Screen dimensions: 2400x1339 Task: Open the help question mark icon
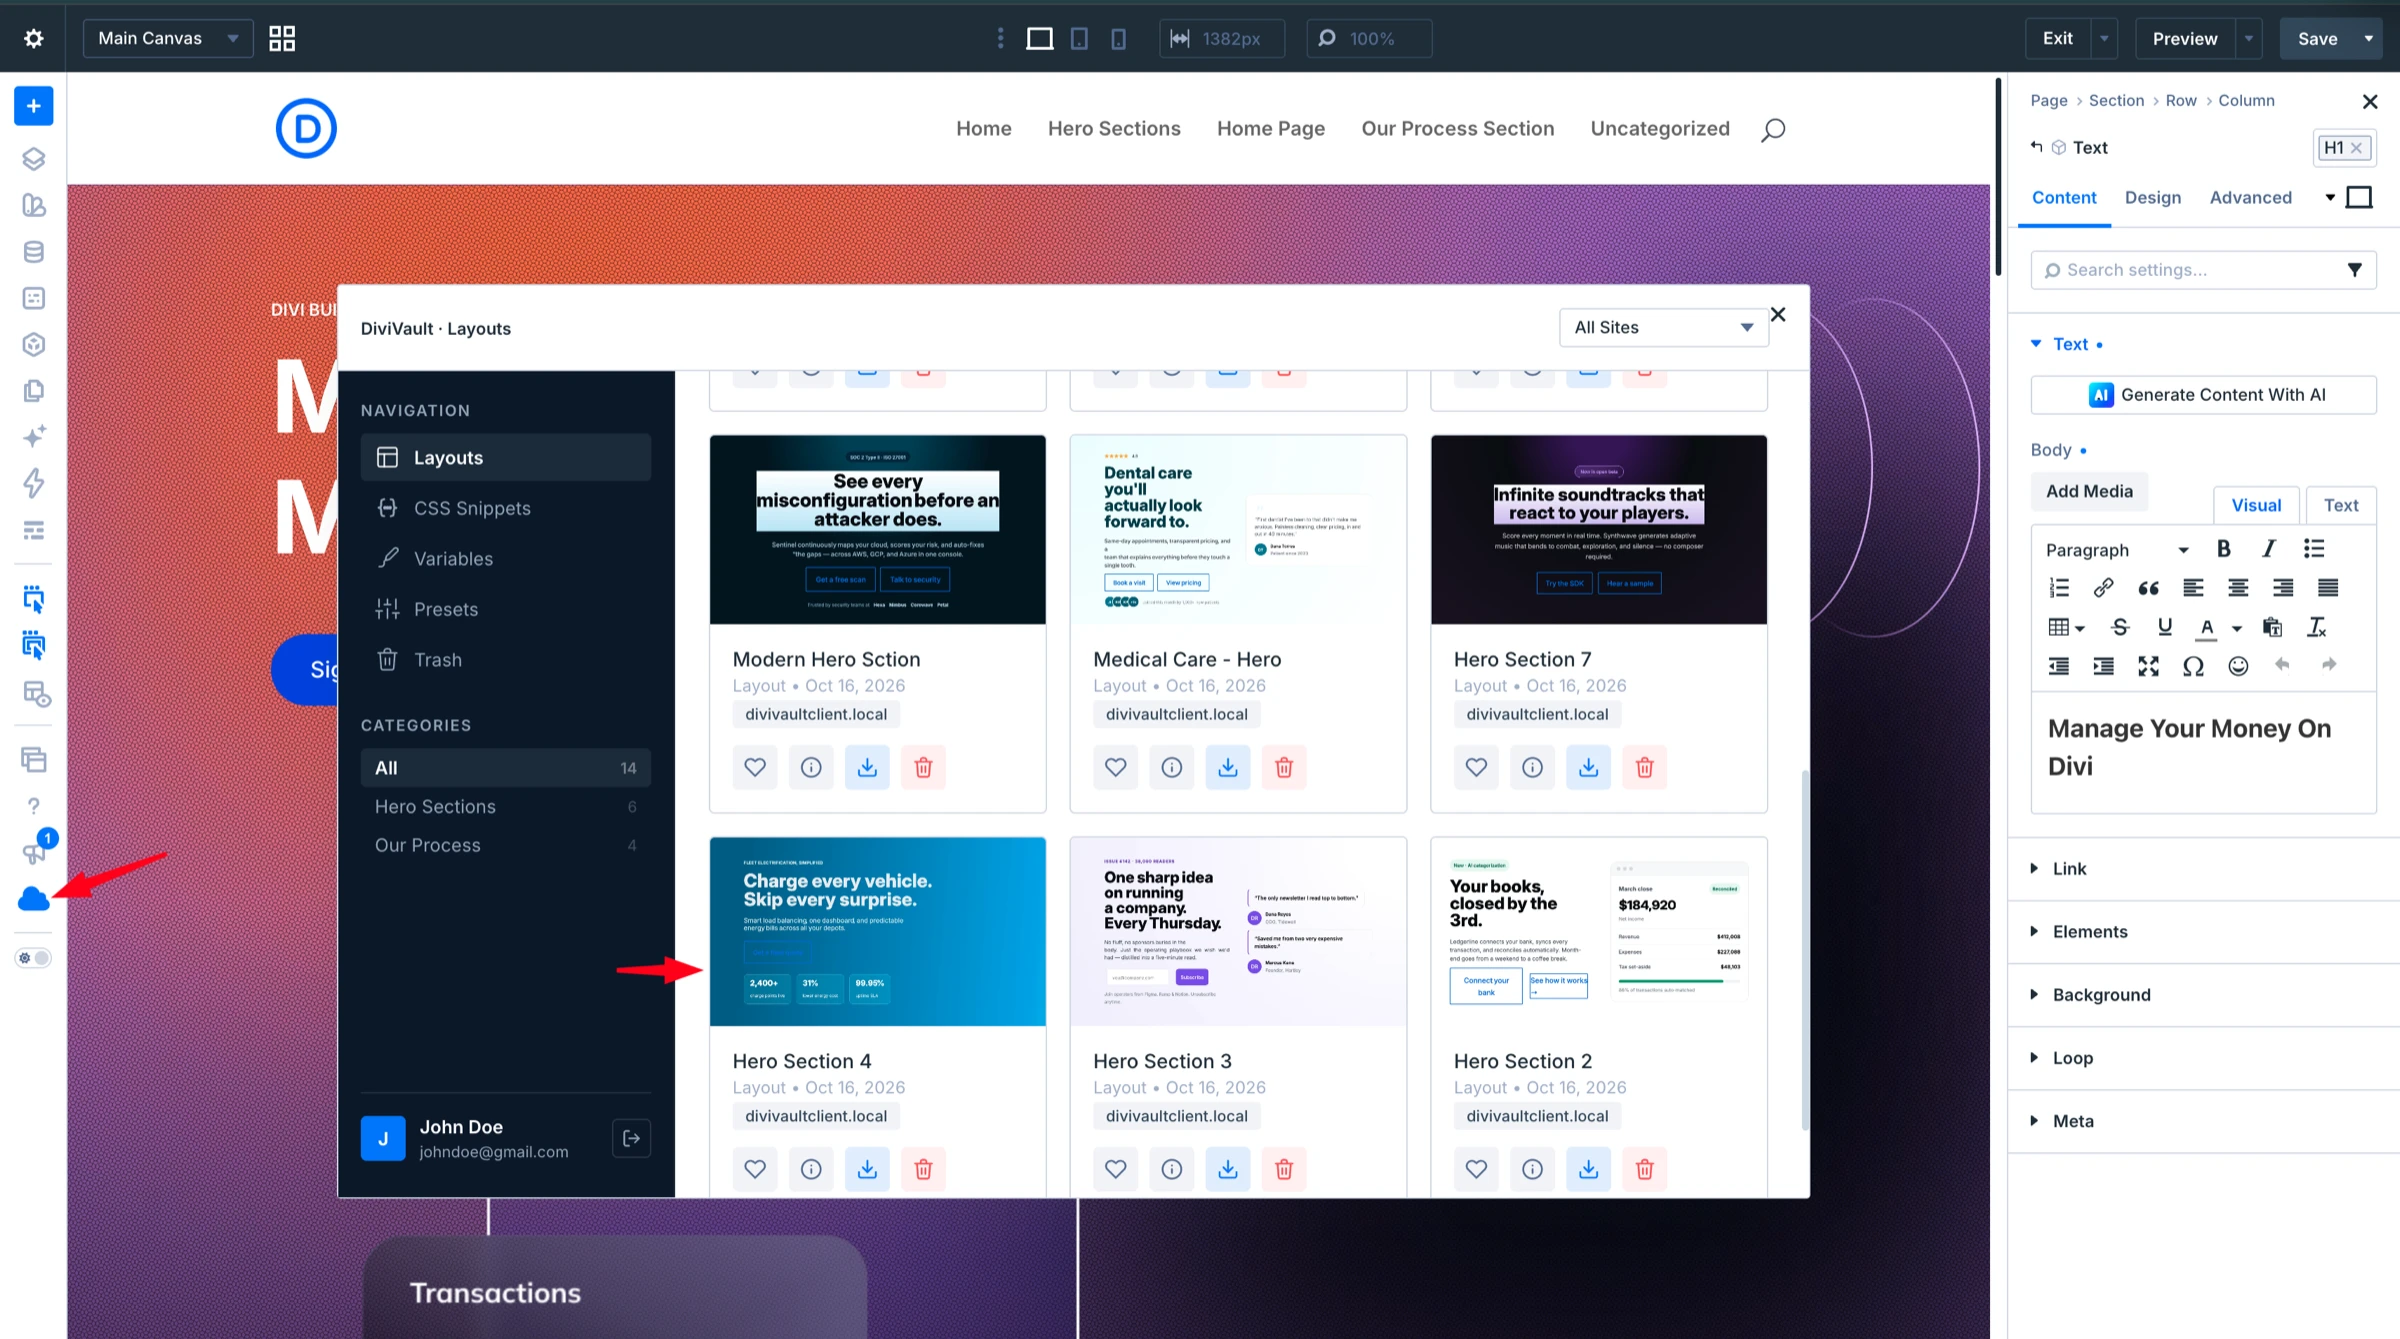(33, 806)
